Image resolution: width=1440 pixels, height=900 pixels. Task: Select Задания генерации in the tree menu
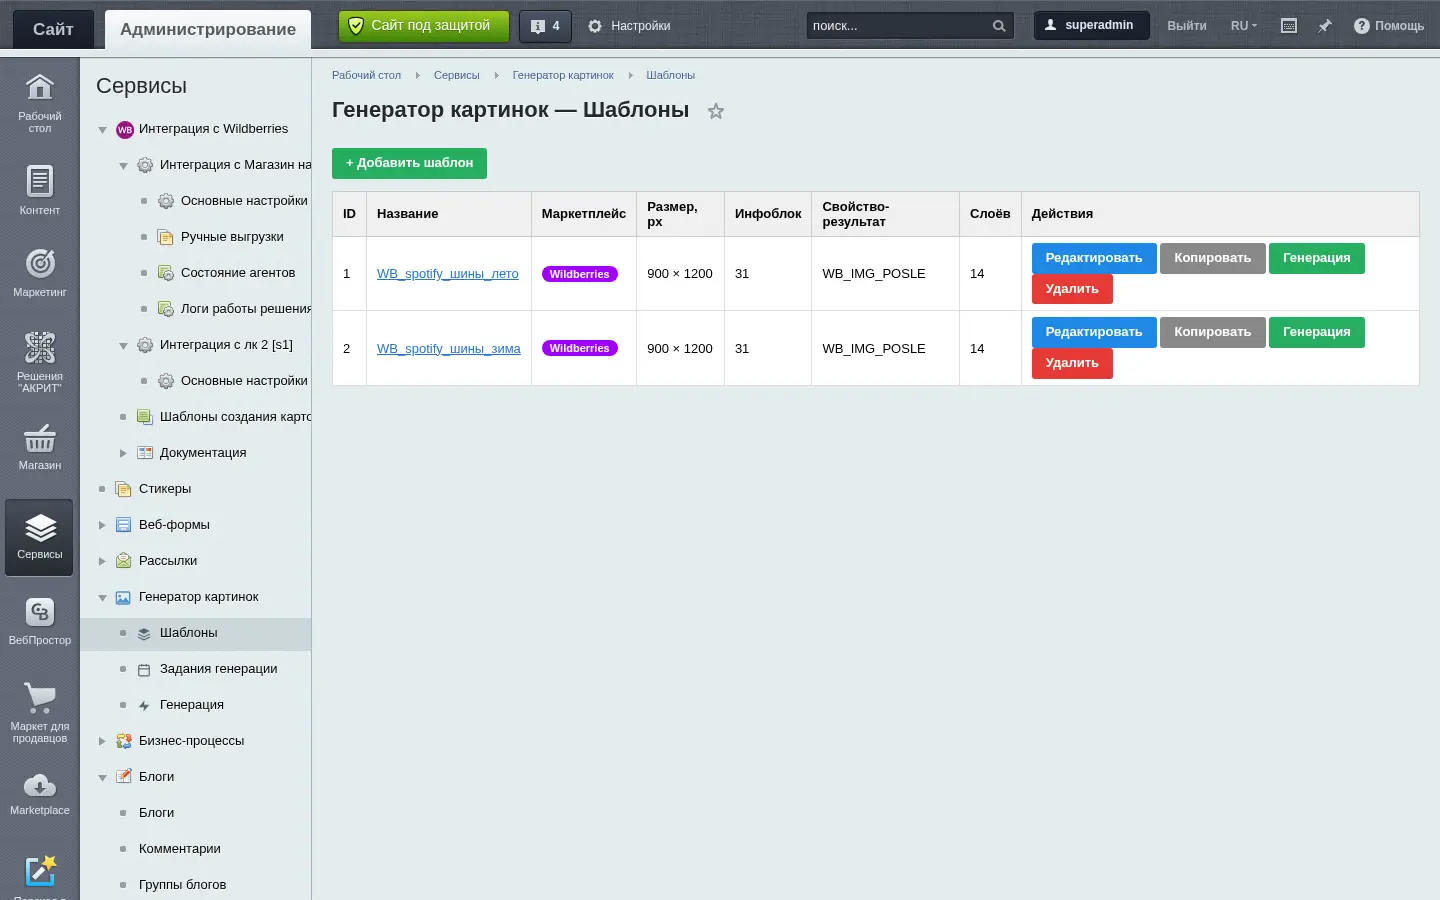218,669
